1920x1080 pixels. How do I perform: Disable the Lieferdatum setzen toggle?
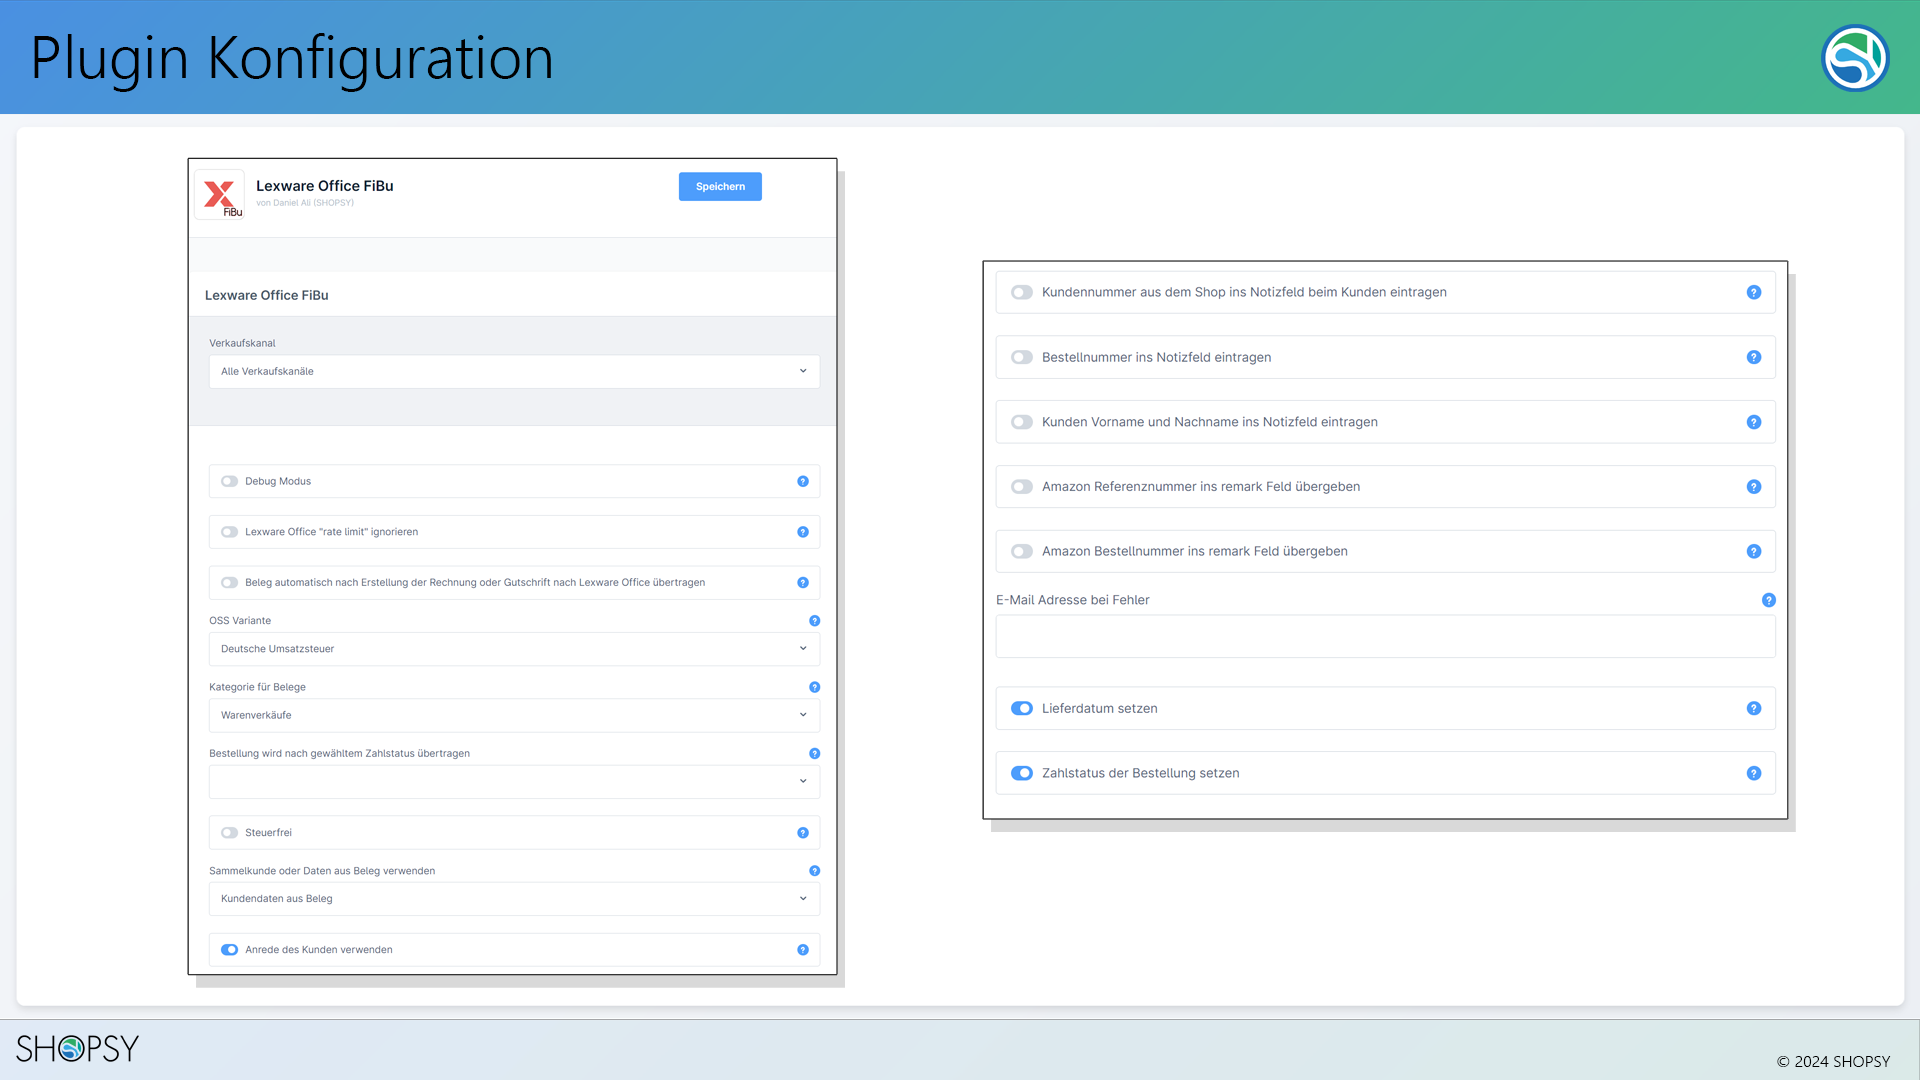coord(1022,709)
